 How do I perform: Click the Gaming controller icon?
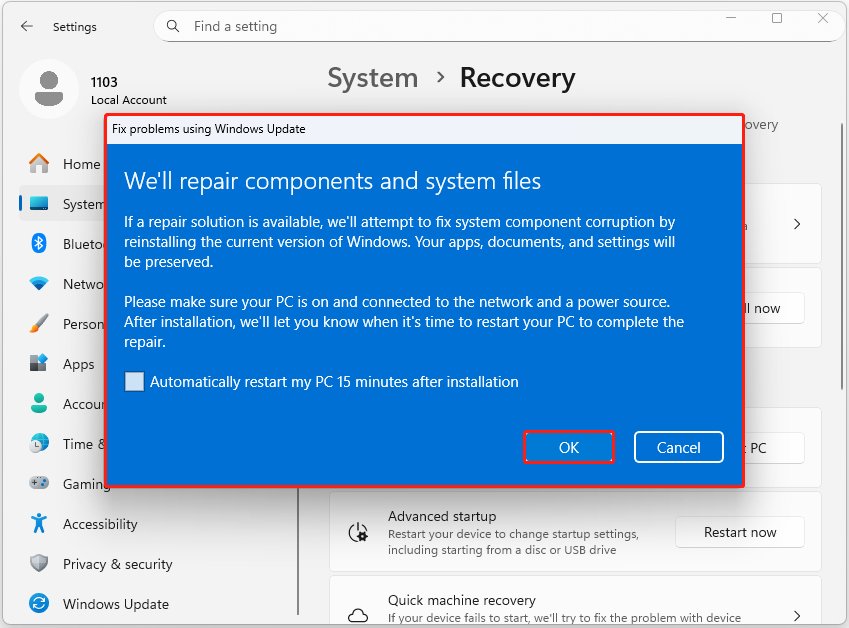(38, 483)
